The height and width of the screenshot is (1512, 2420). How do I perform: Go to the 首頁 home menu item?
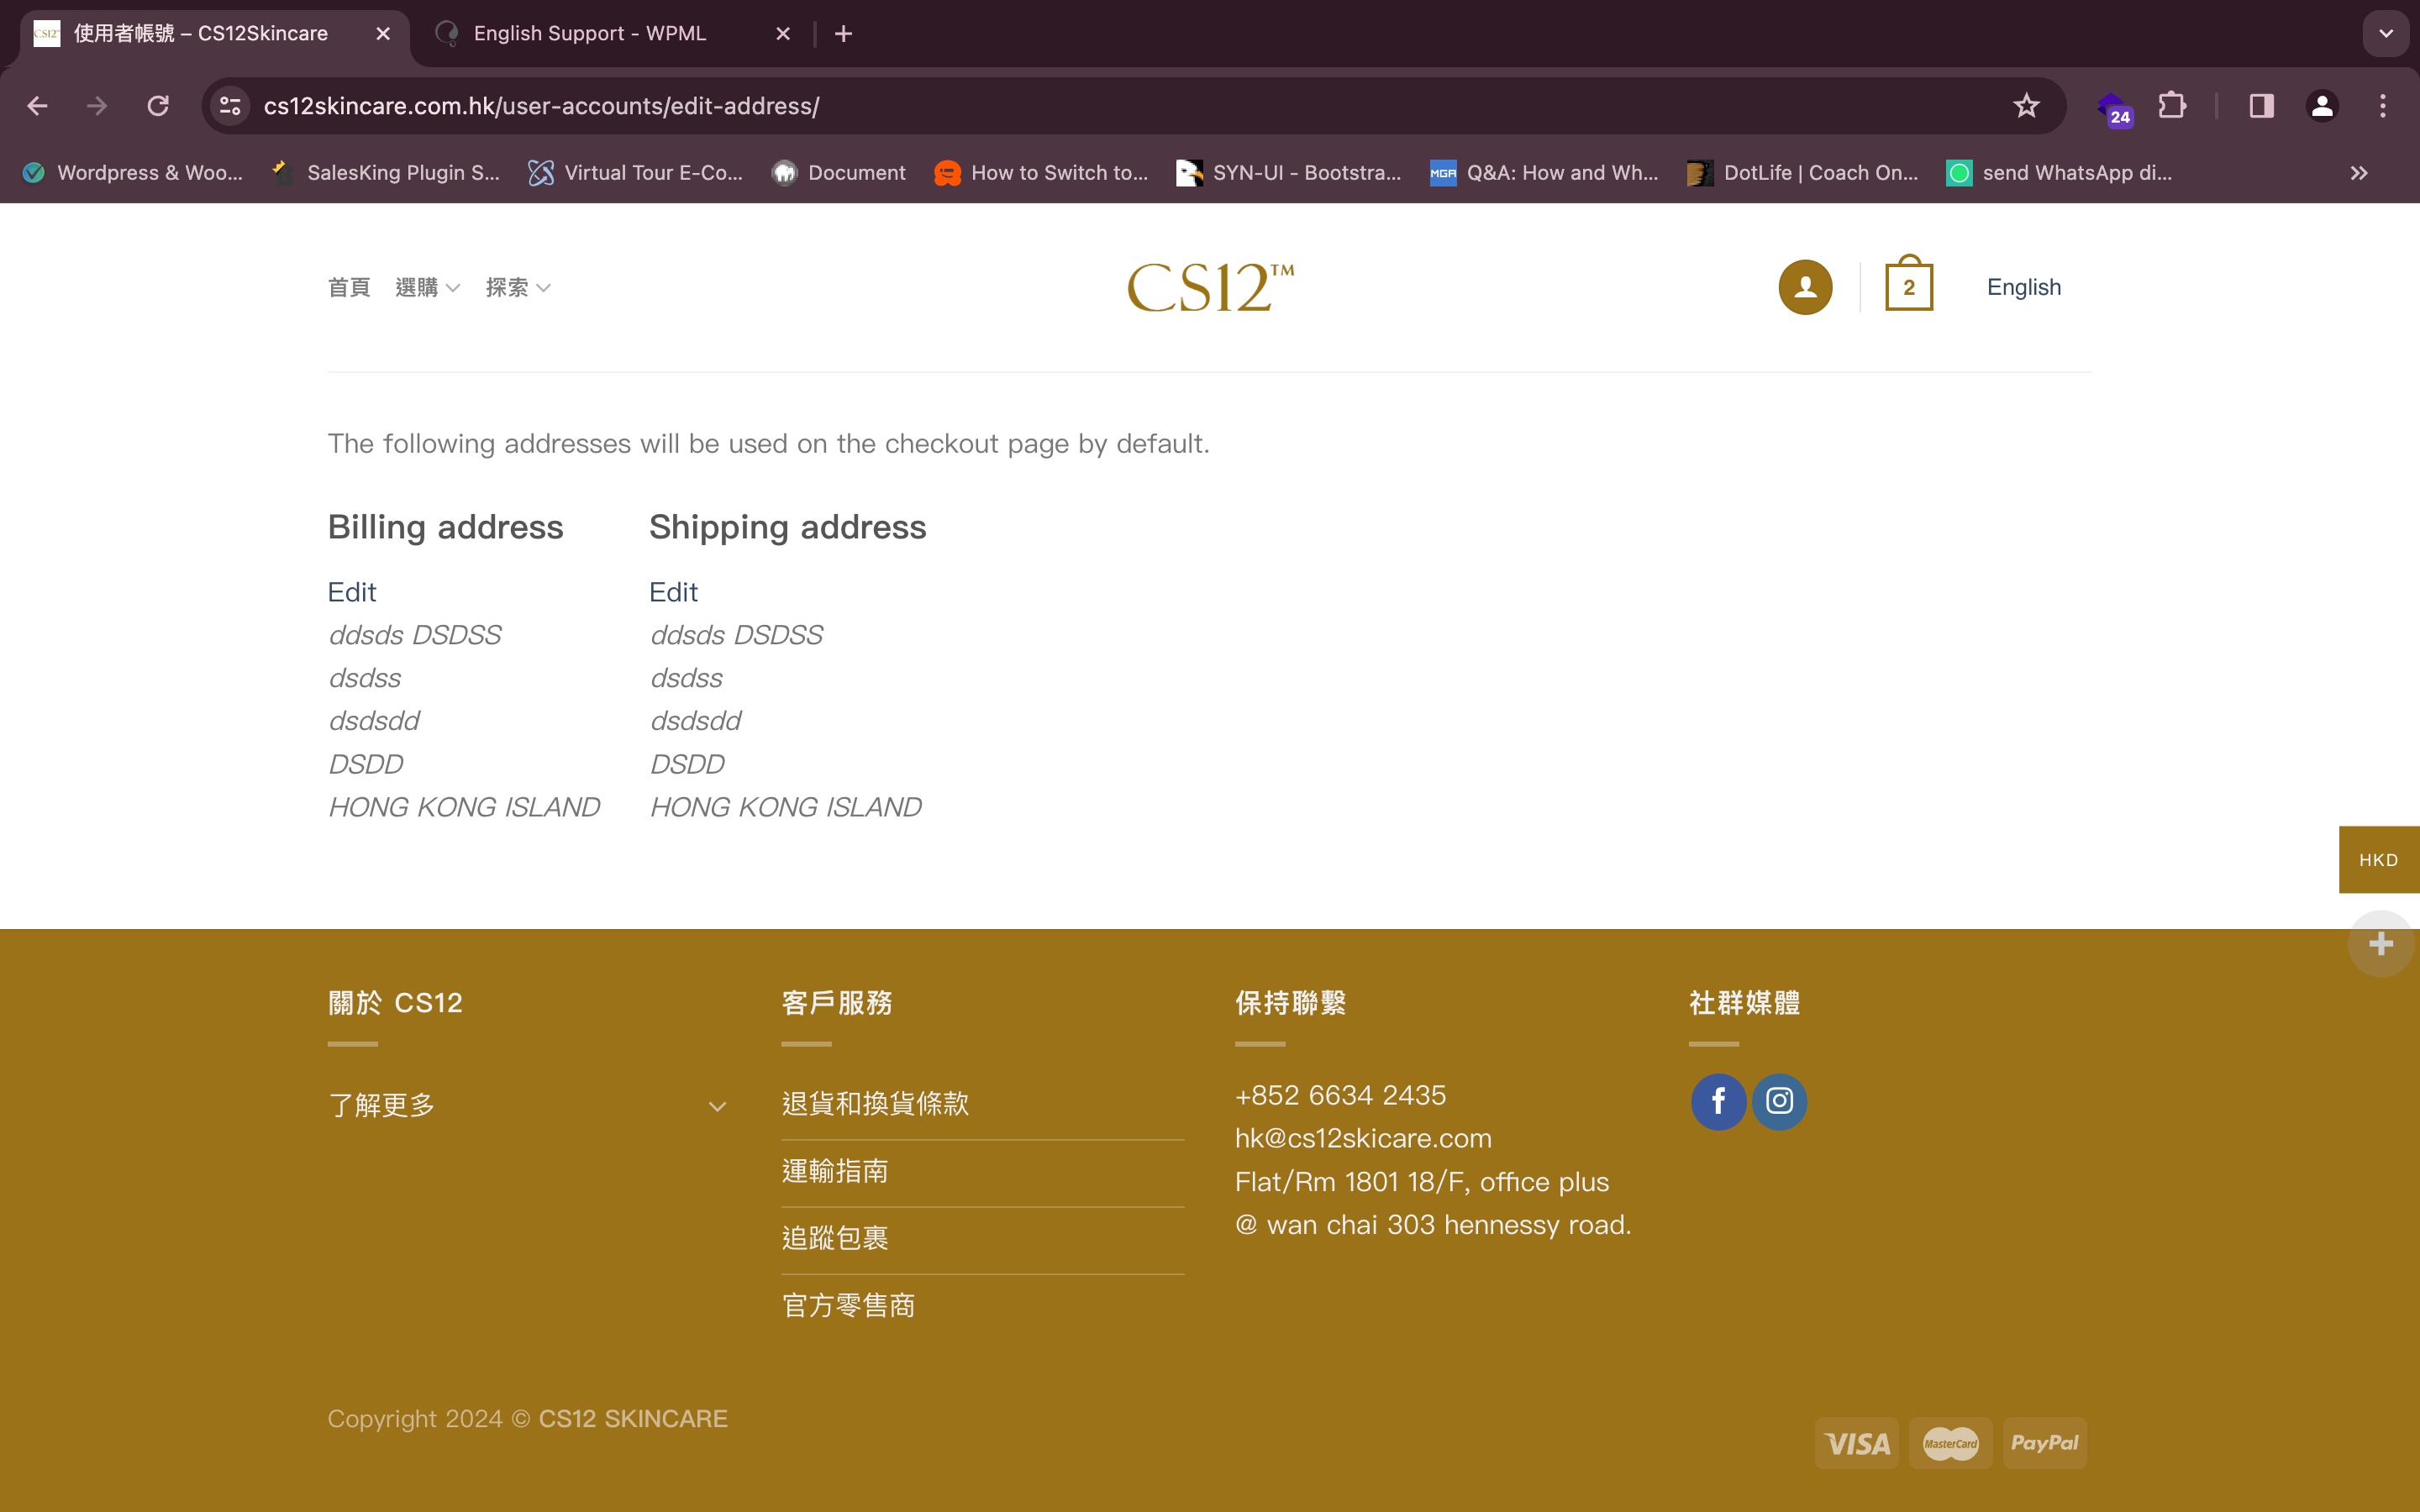click(349, 288)
